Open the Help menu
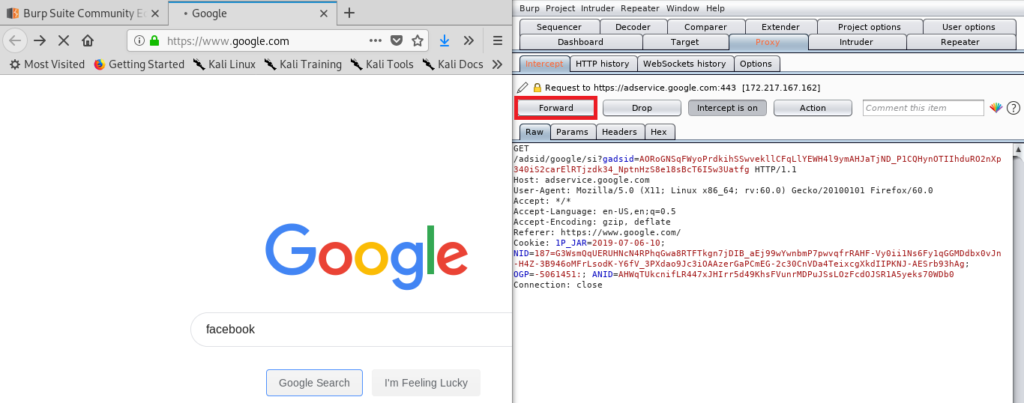 [x=716, y=8]
